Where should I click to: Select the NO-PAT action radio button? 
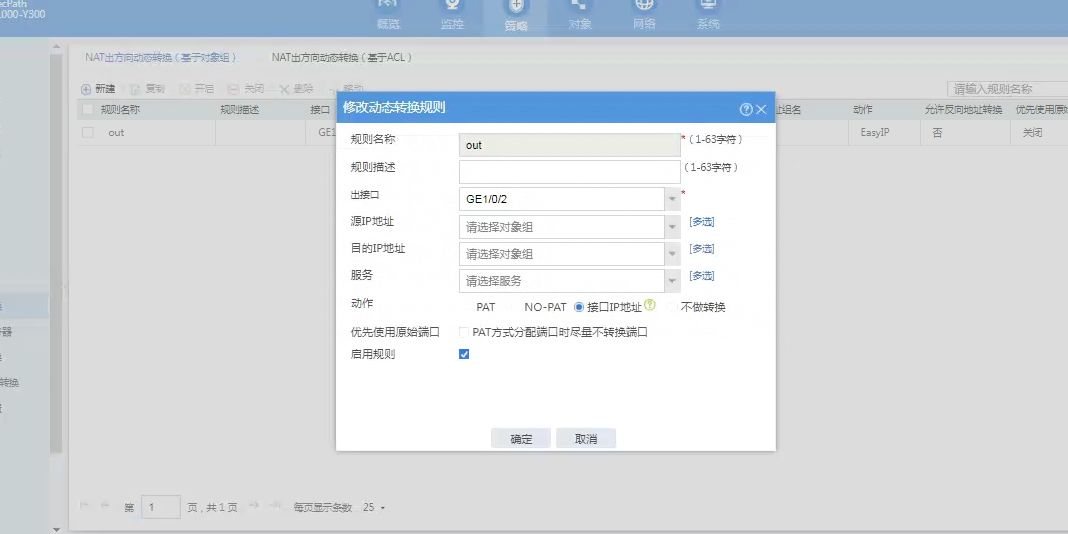[x=514, y=307]
